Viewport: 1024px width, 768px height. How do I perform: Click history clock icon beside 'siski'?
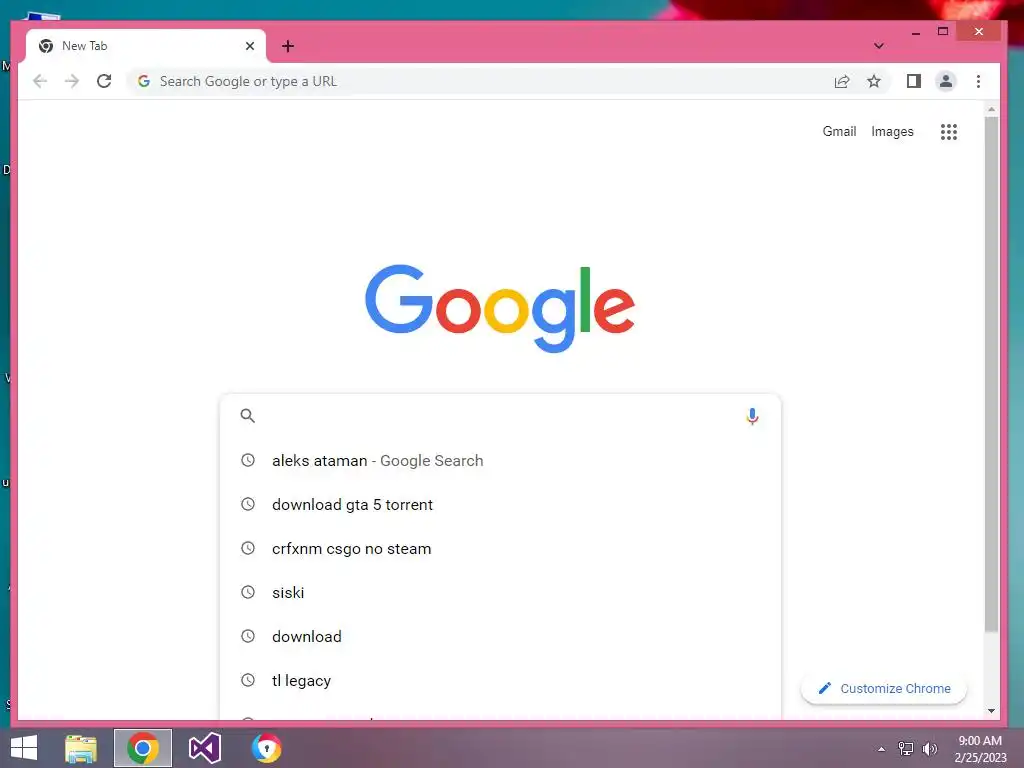248,592
